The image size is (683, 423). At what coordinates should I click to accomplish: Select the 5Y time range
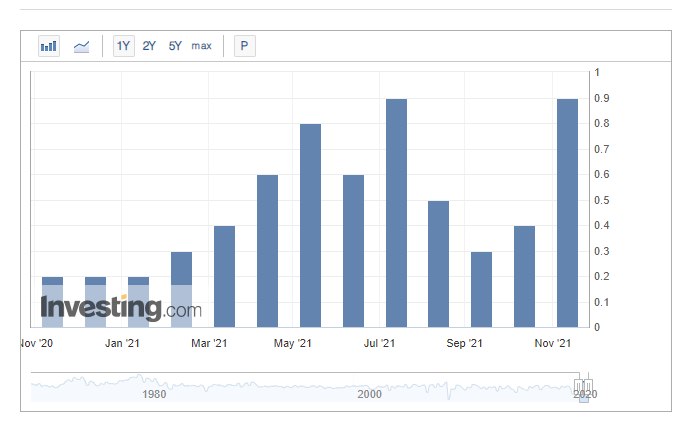click(x=175, y=46)
